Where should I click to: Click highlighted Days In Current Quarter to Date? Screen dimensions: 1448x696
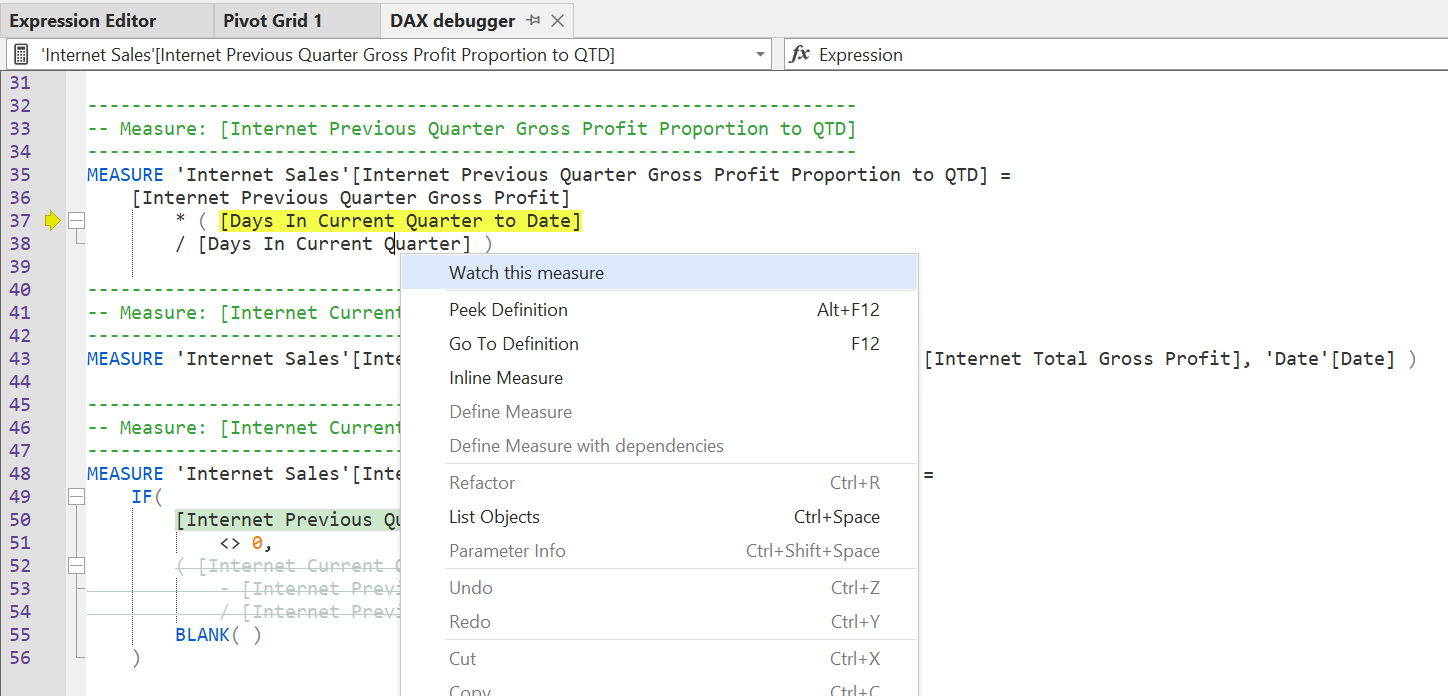coord(400,221)
